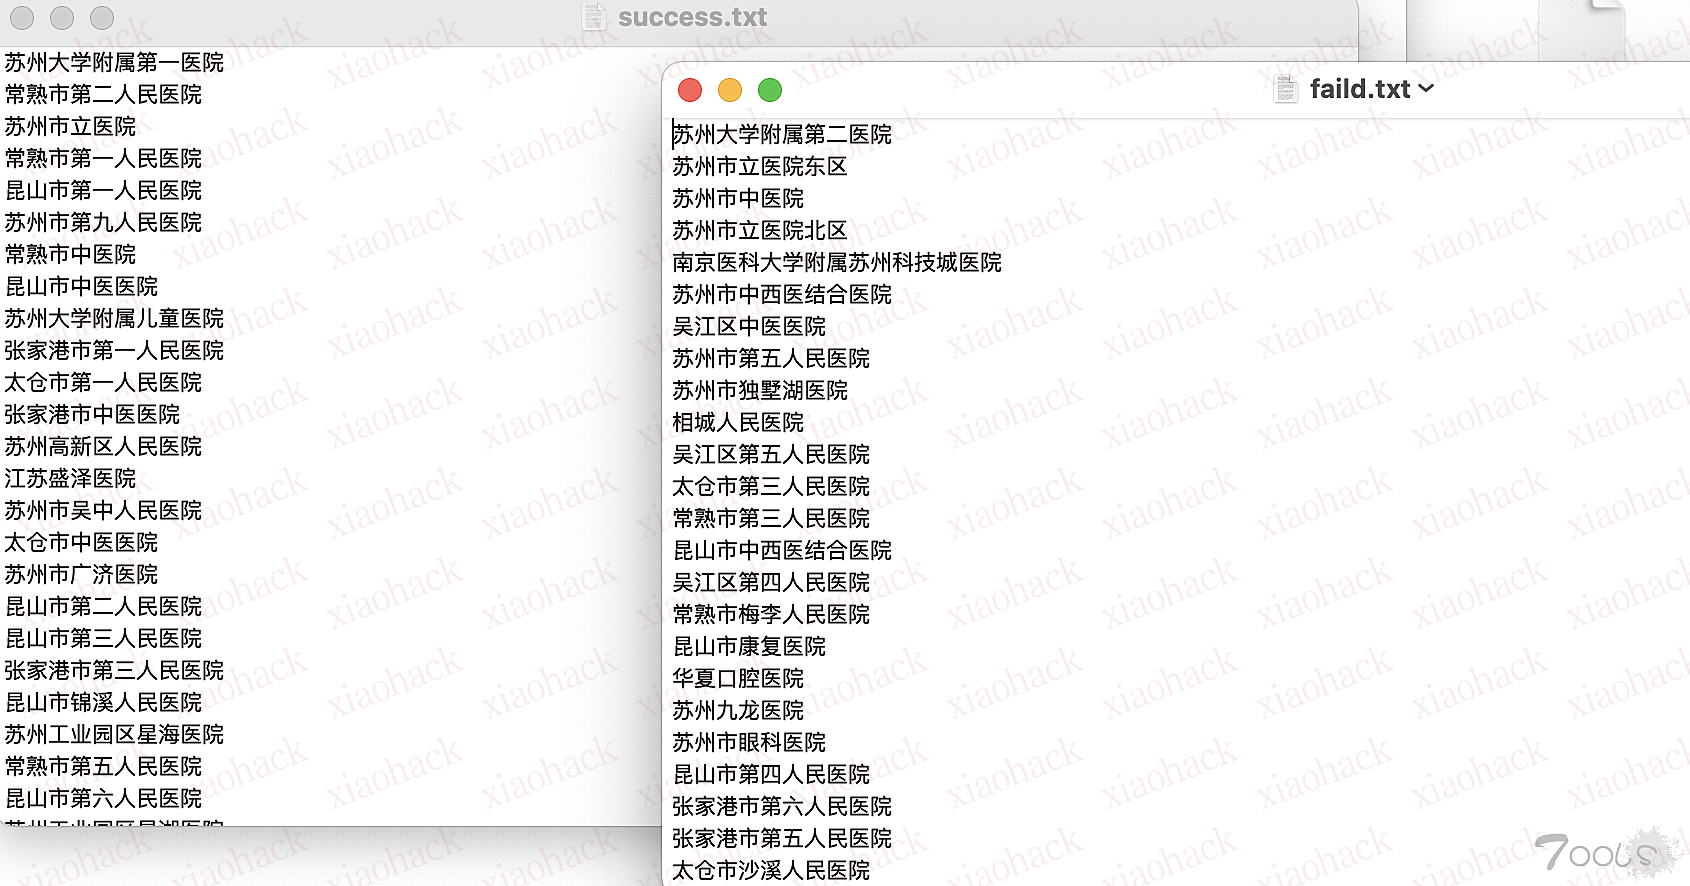1690x886 pixels.
Task: Click line 苏州市立医院 in success.txt
Action: pos(70,126)
